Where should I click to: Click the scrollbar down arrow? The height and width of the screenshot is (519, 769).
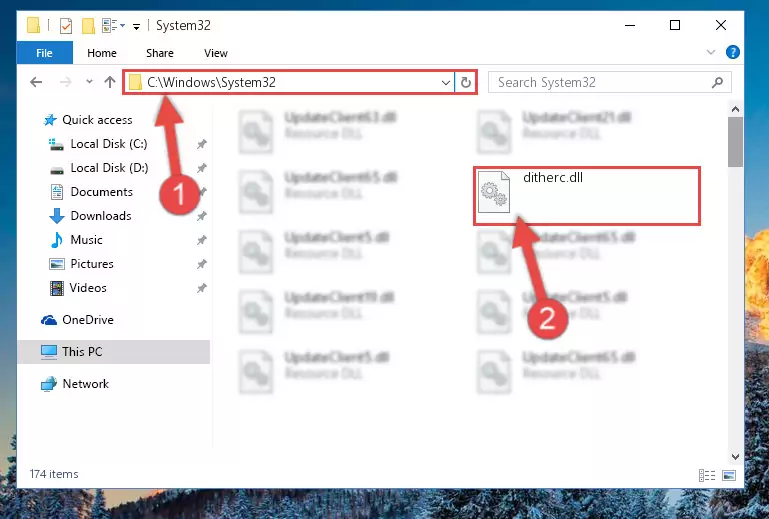click(735, 456)
